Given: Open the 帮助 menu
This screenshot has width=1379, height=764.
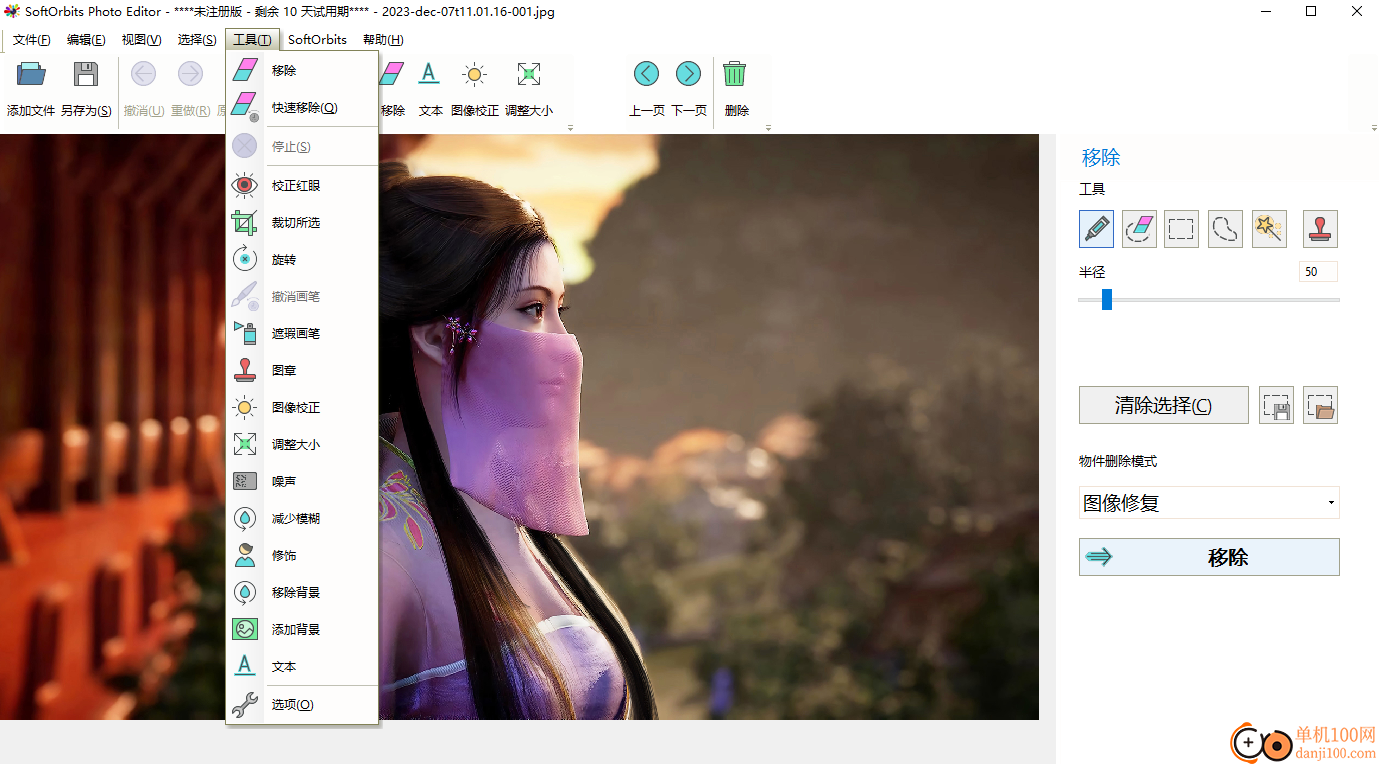Looking at the screenshot, I should tap(383, 40).
